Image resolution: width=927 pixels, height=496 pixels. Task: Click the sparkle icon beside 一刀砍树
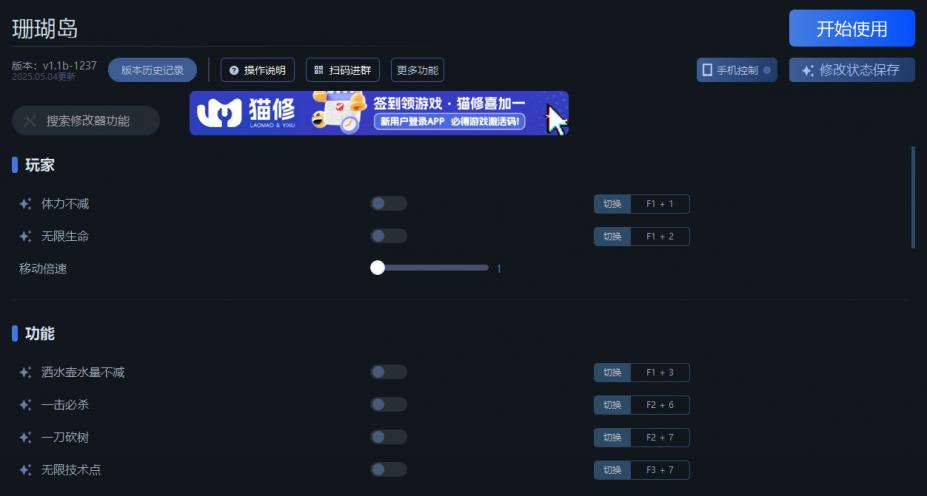(25, 437)
